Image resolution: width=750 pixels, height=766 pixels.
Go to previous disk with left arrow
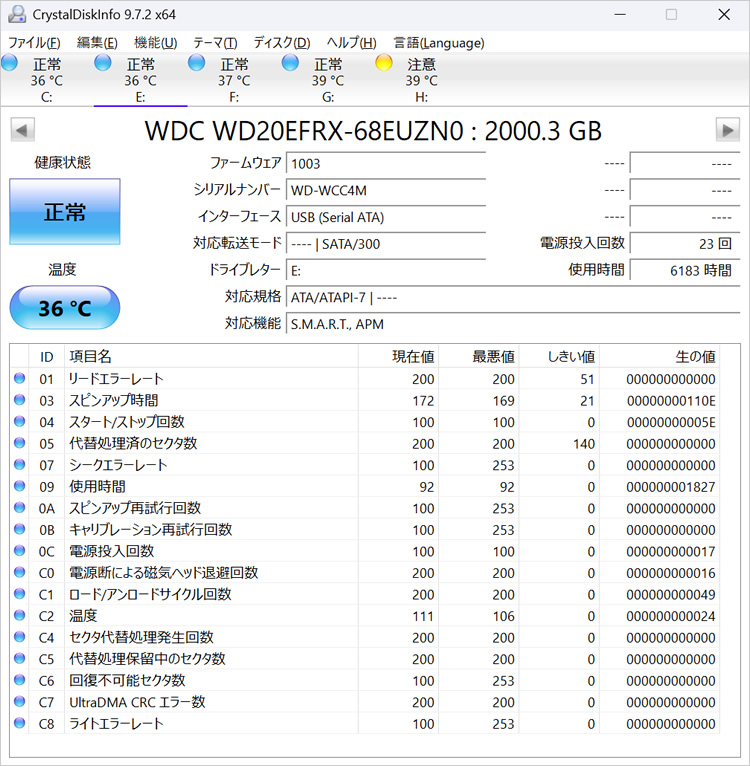22,130
